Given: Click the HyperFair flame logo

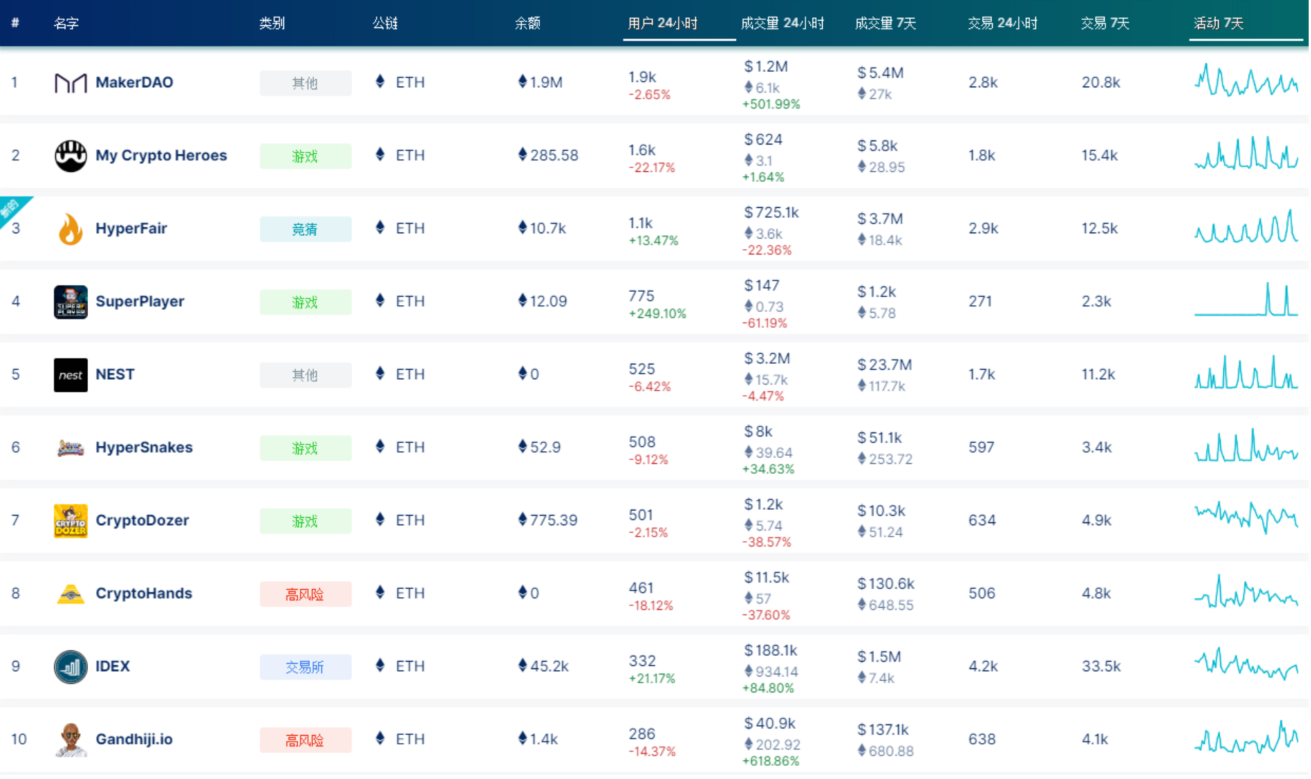Looking at the screenshot, I should (70, 229).
